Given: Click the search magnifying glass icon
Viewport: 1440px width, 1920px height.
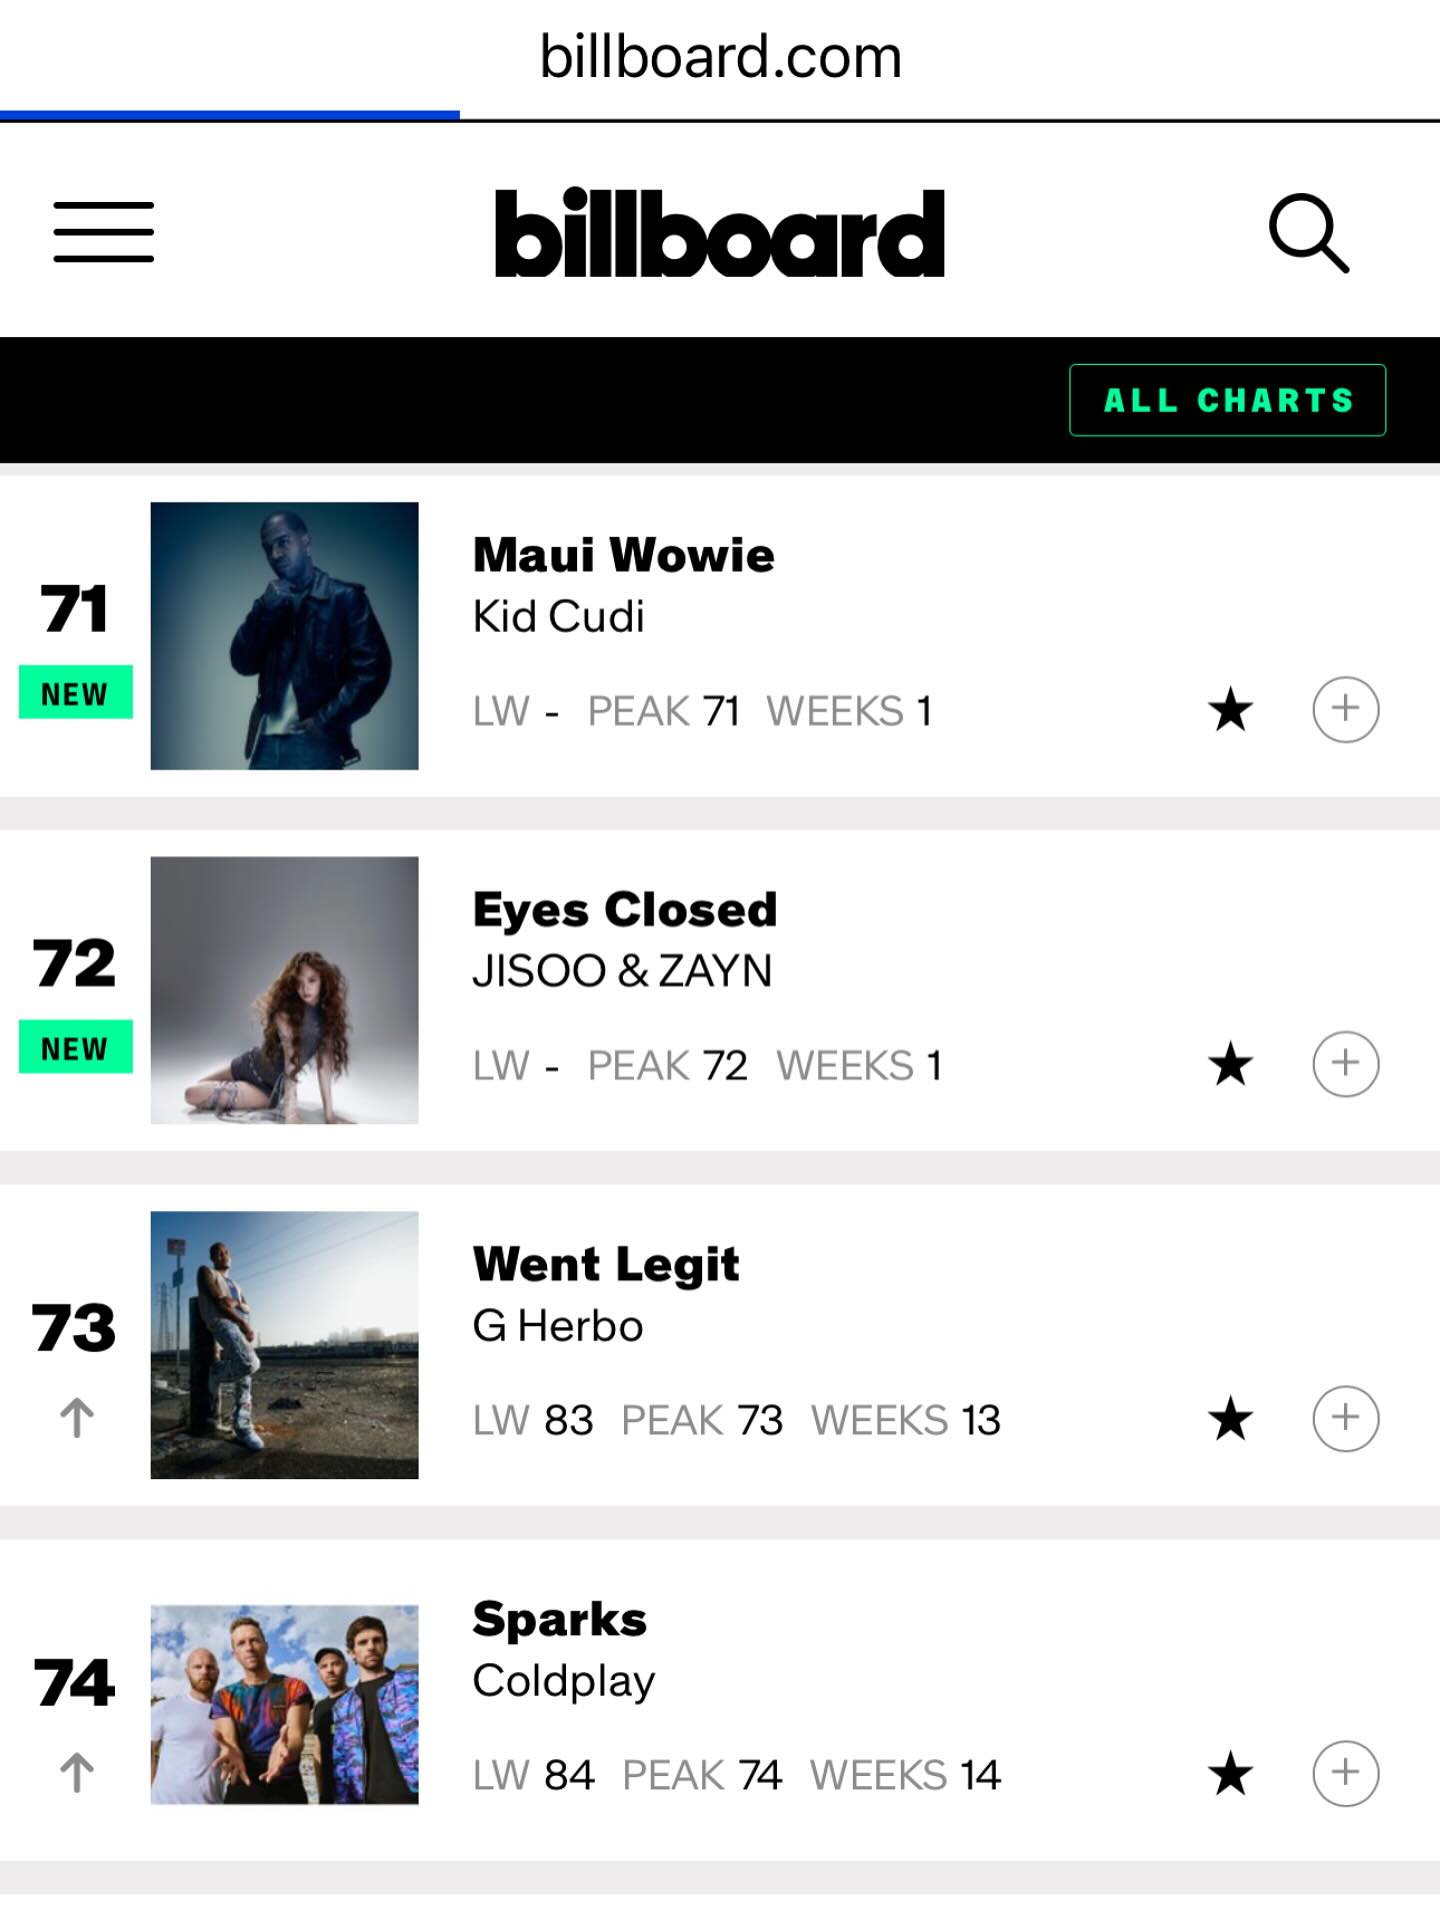Looking at the screenshot, I should pos(1308,233).
